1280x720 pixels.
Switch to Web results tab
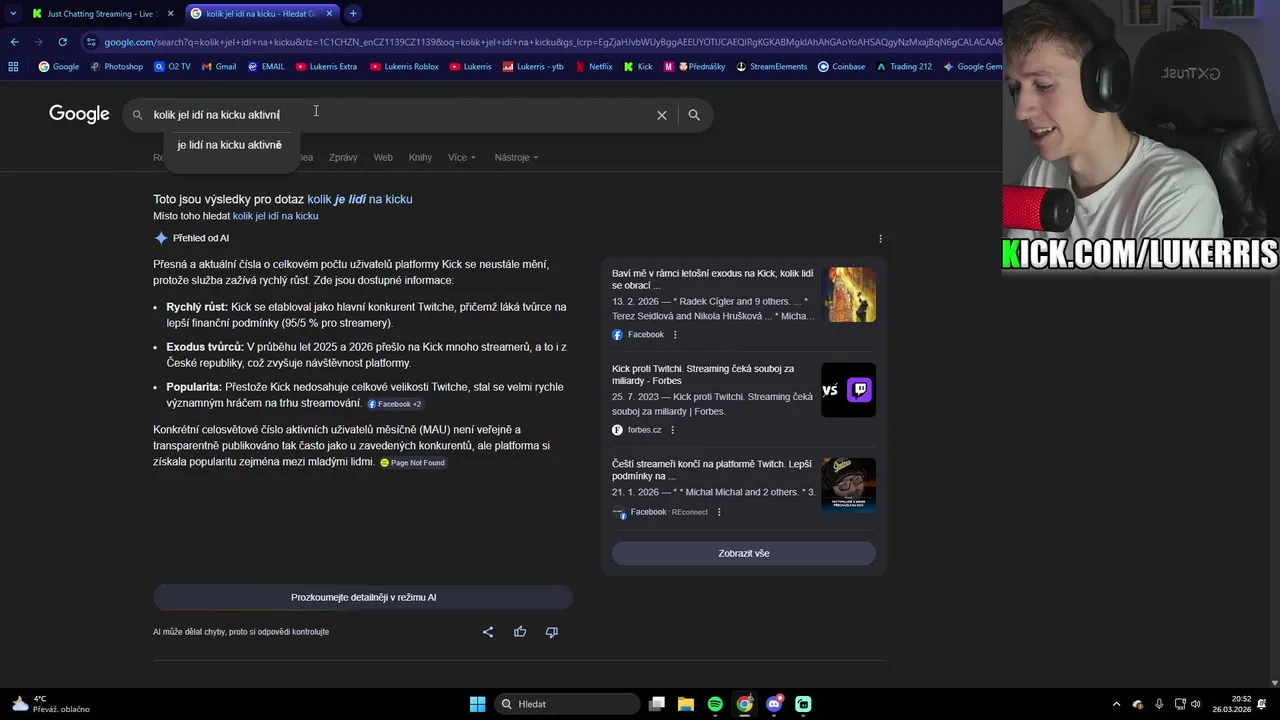[383, 157]
